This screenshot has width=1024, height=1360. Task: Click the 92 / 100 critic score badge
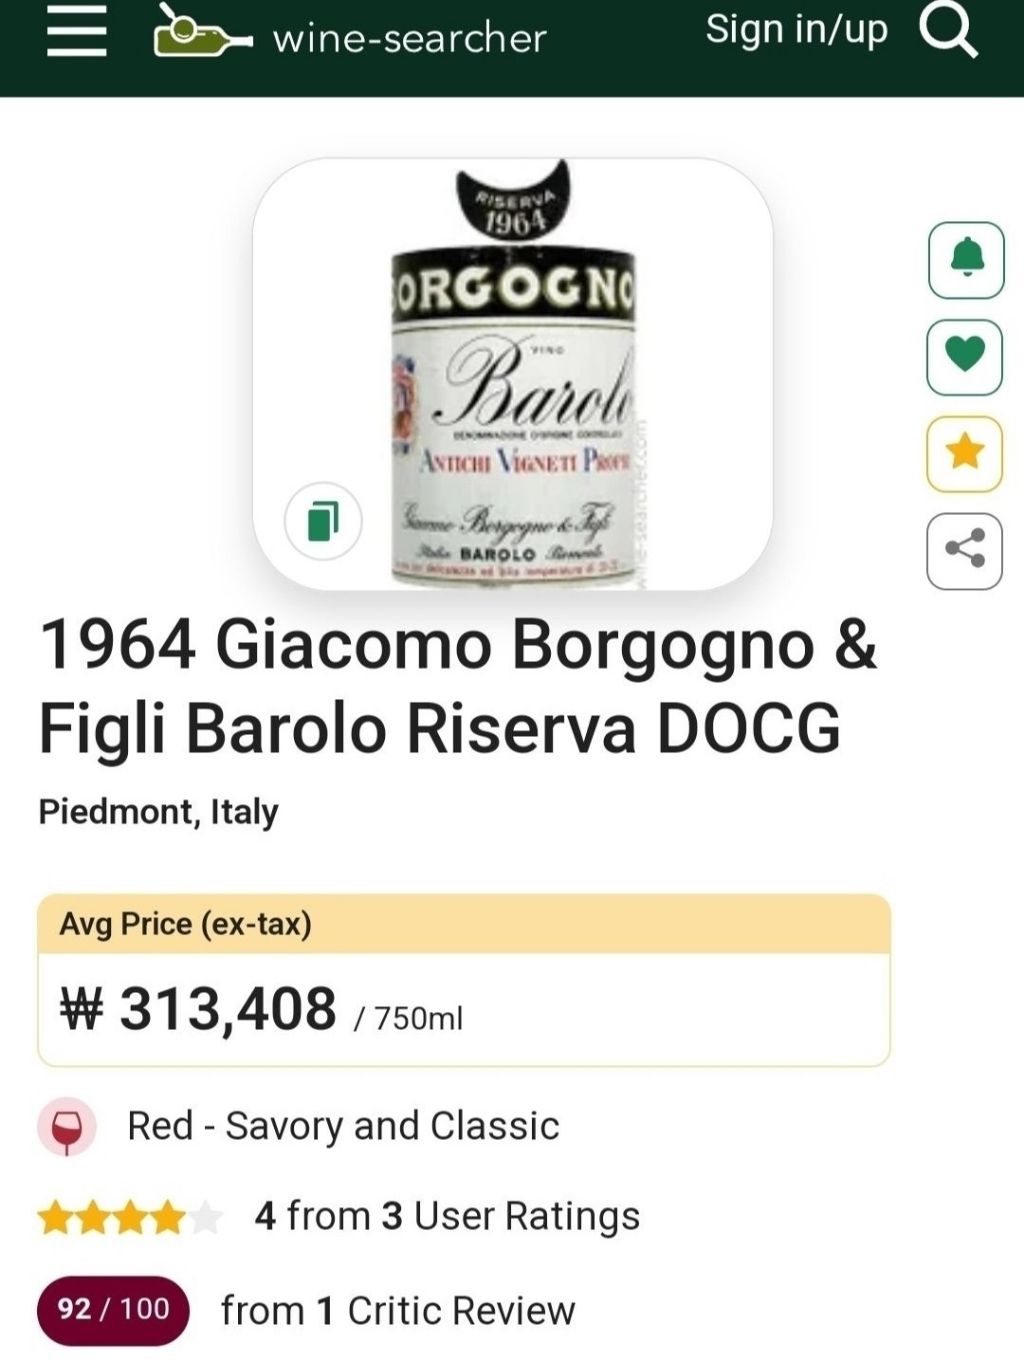click(113, 1309)
